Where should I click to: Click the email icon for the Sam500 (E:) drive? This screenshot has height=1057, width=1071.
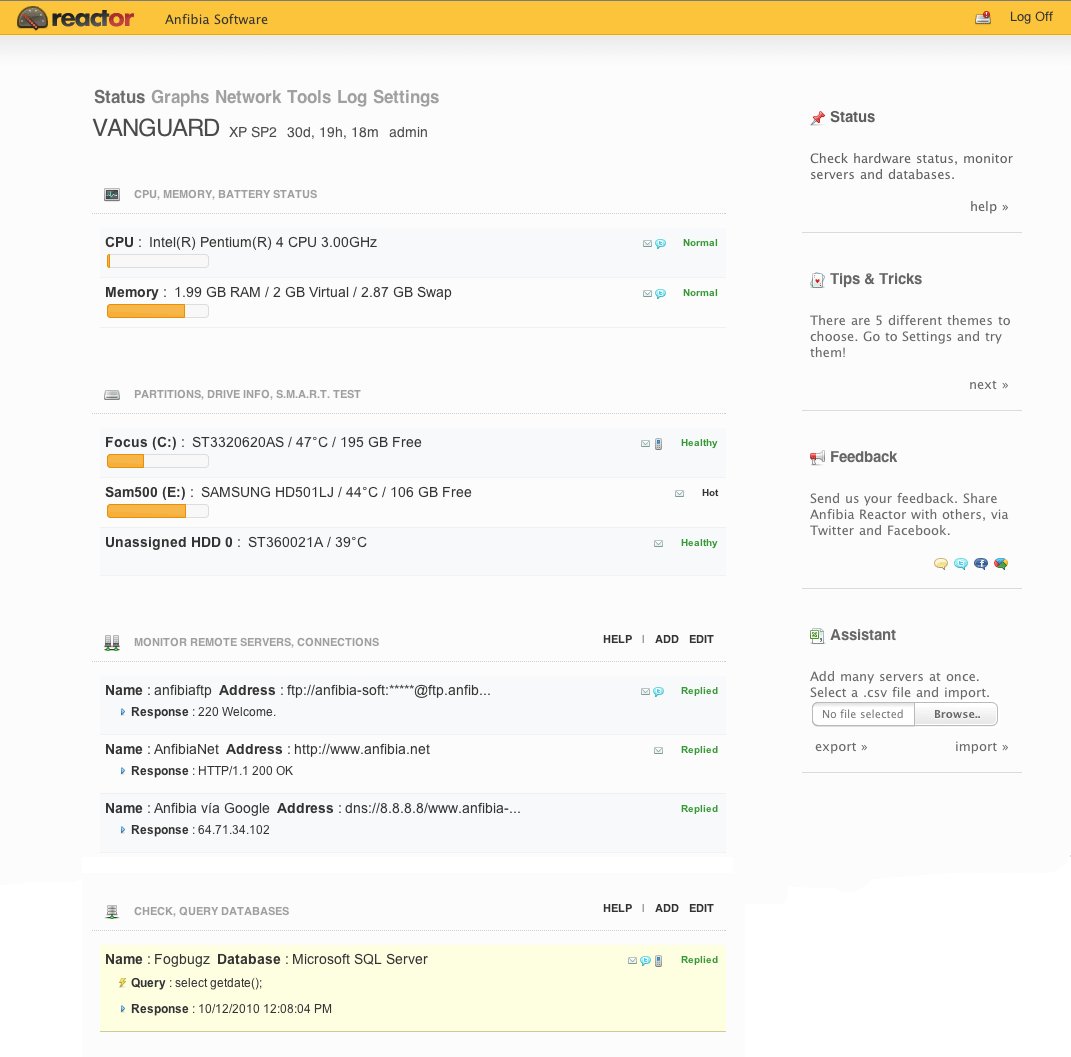(680, 493)
